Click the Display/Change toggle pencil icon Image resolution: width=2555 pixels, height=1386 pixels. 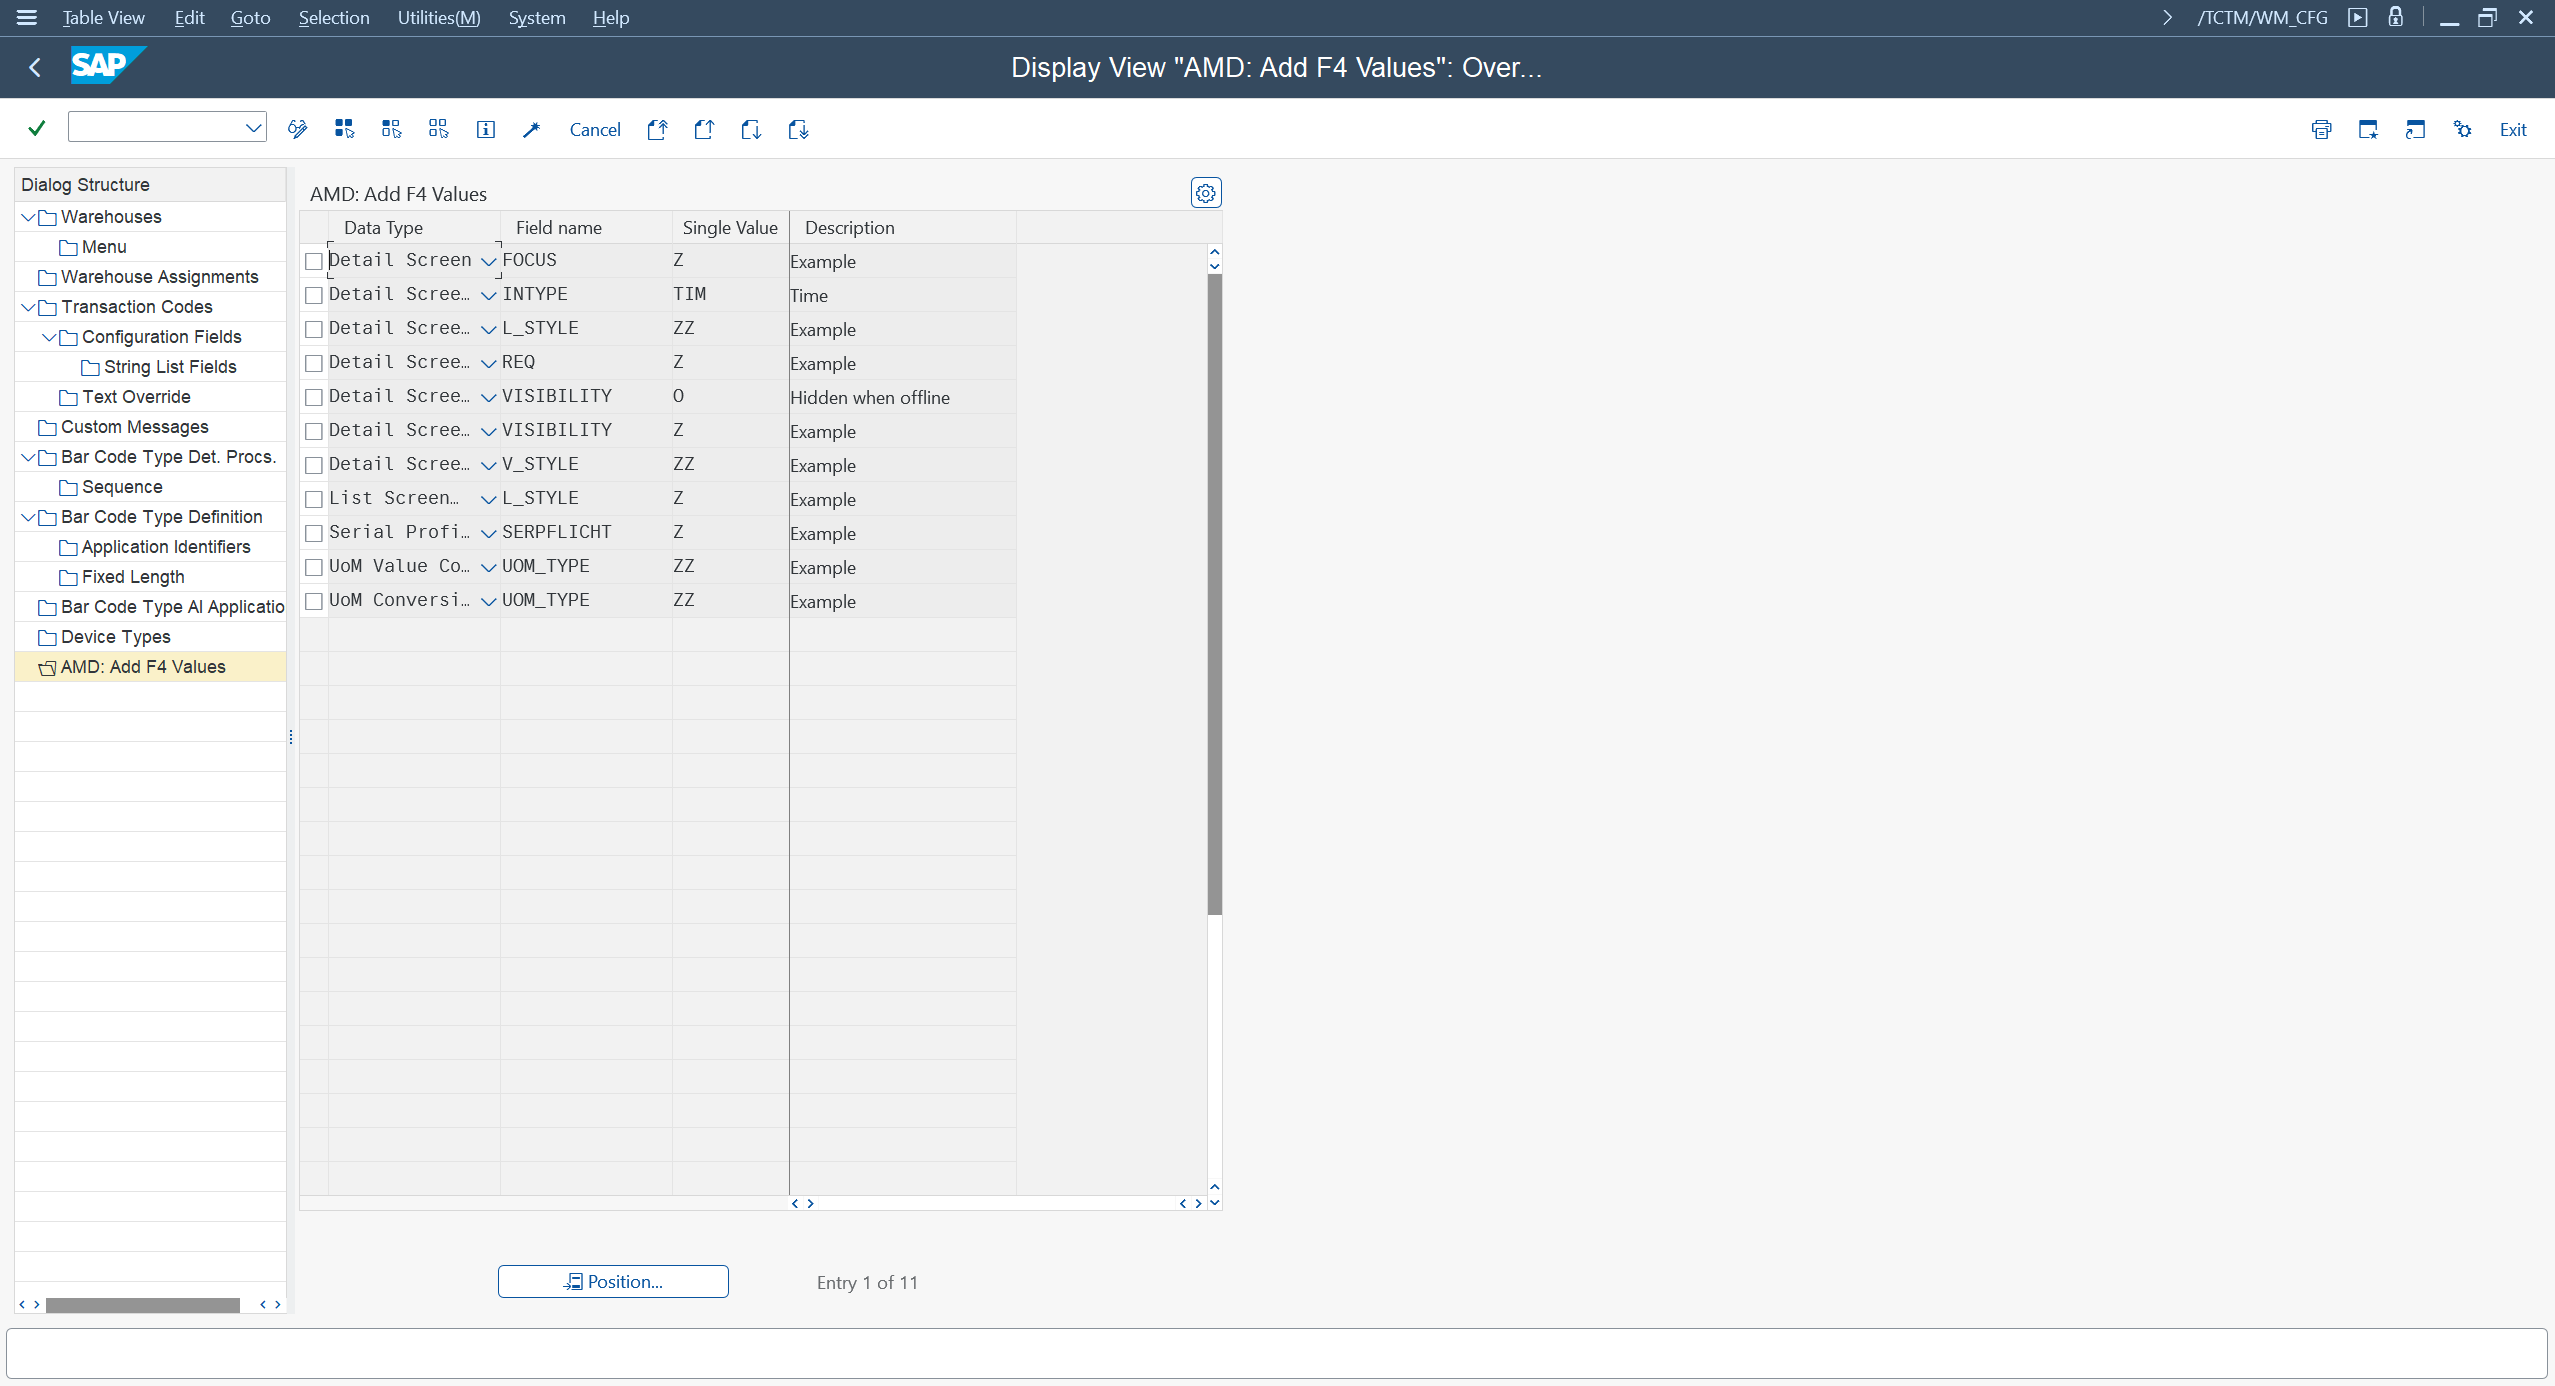point(297,129)
